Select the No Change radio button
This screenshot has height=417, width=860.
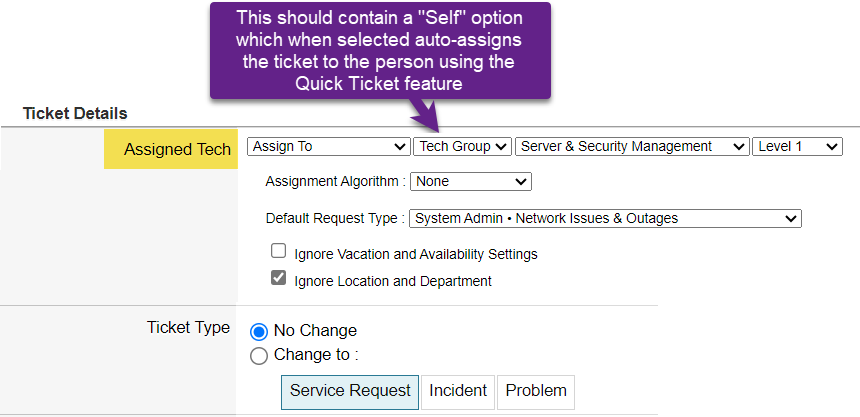tap(259, 331)
